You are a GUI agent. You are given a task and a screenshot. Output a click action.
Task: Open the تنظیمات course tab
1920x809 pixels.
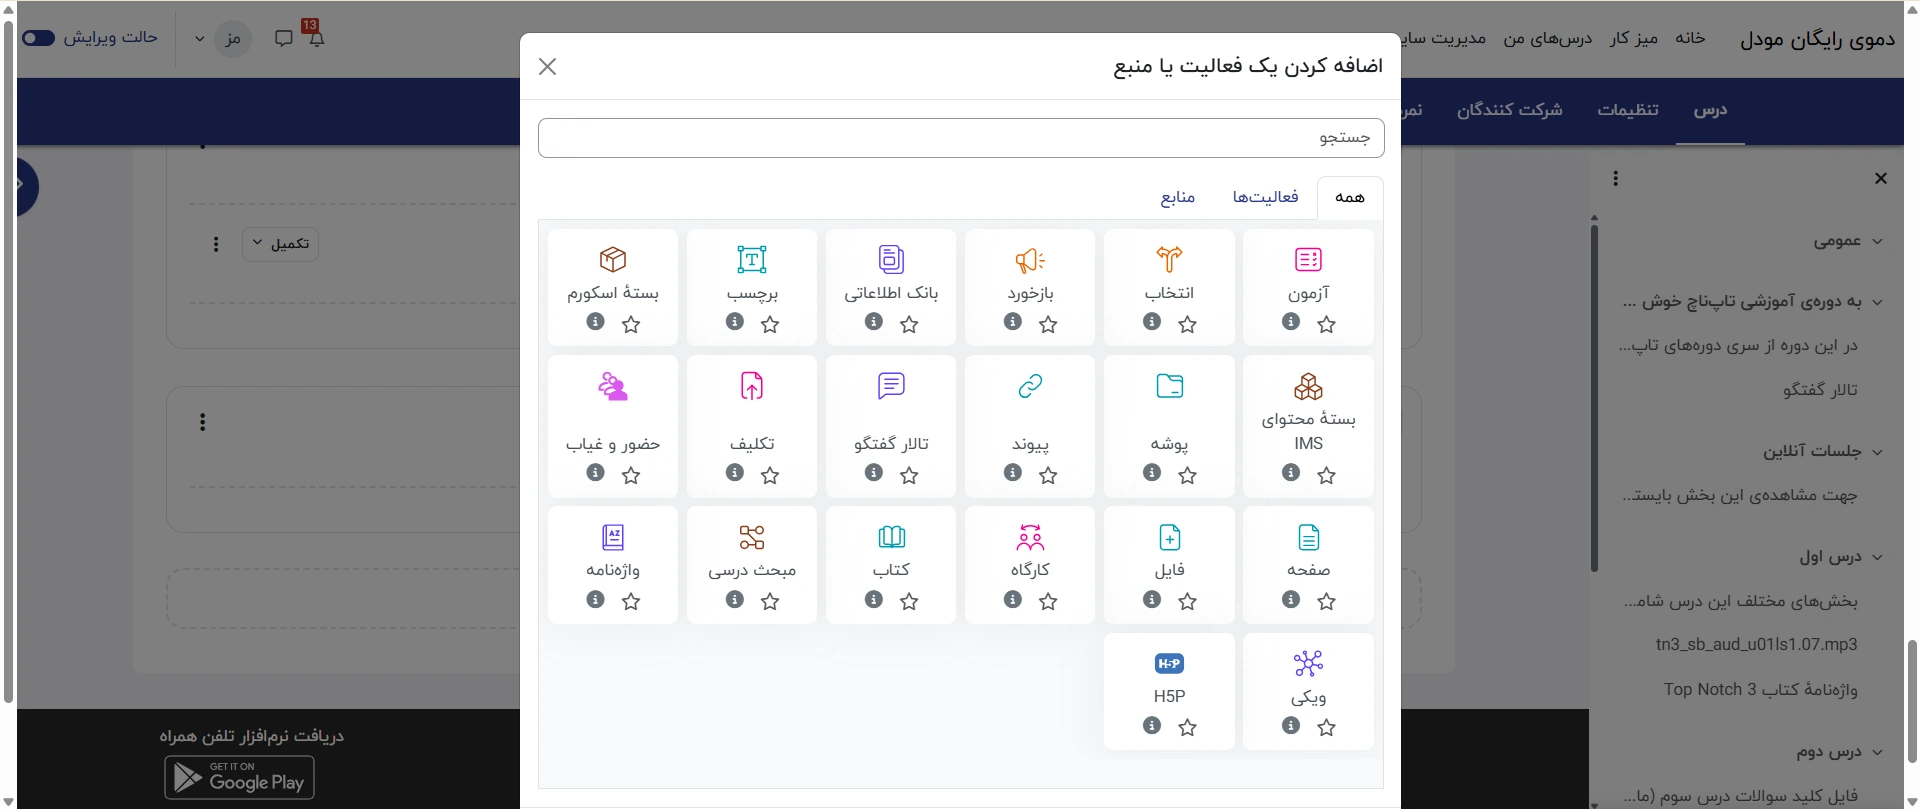pos(1628,110)
